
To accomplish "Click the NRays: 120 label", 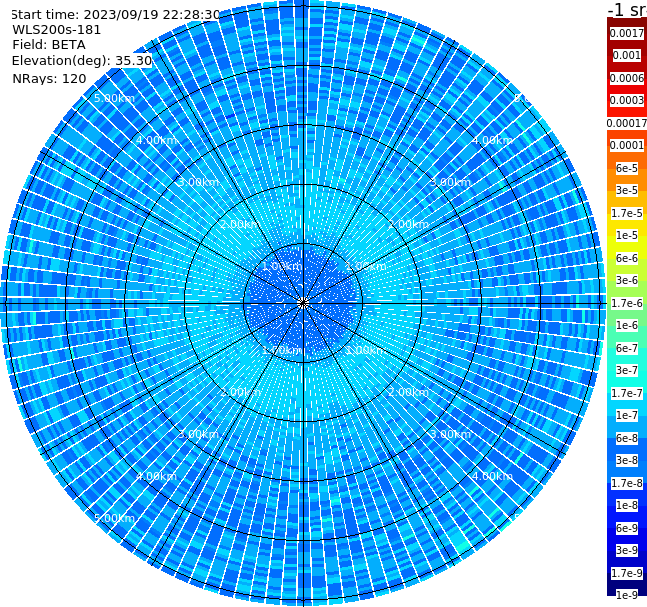I will (49, 78).
